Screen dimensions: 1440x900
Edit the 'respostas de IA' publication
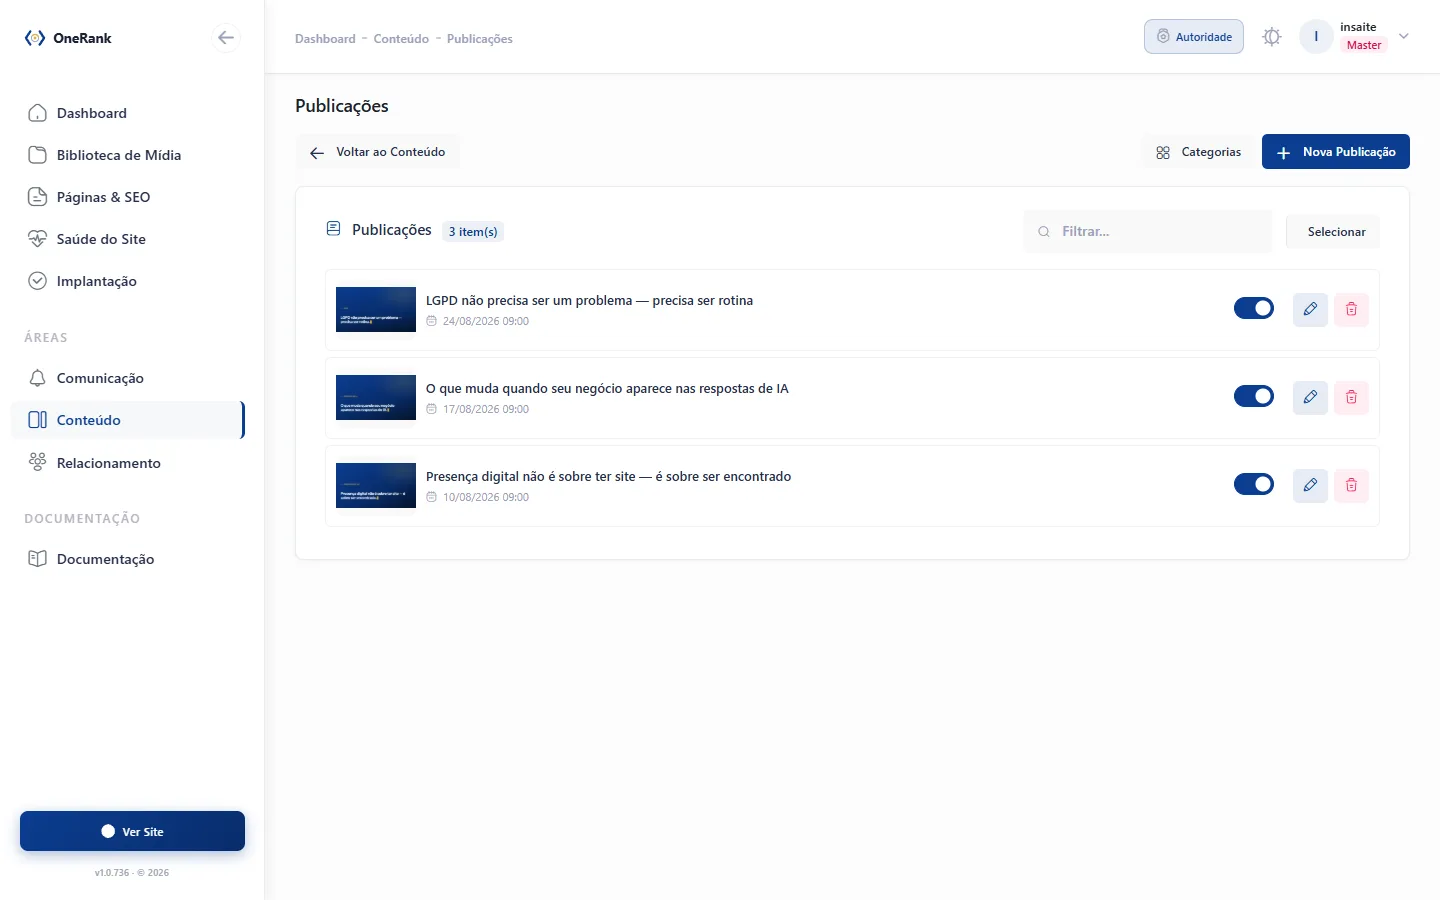coord(1310,397)
